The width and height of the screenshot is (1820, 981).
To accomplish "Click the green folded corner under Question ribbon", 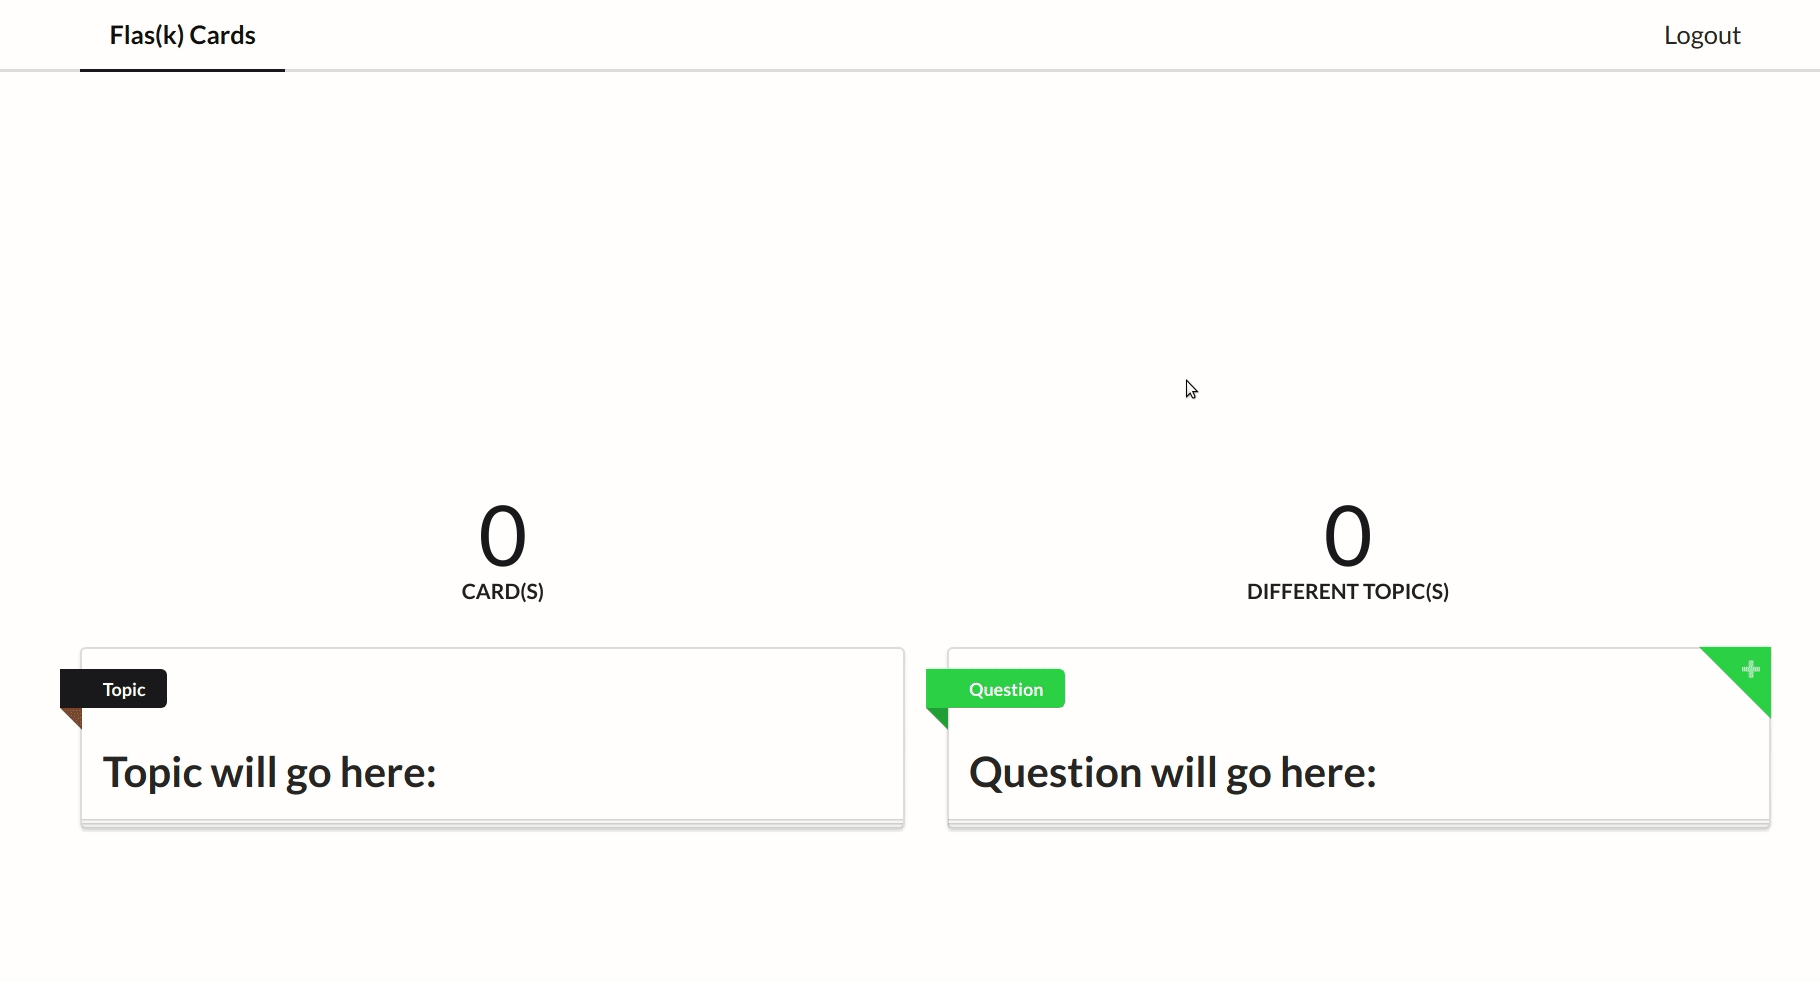I will (940, 715).
